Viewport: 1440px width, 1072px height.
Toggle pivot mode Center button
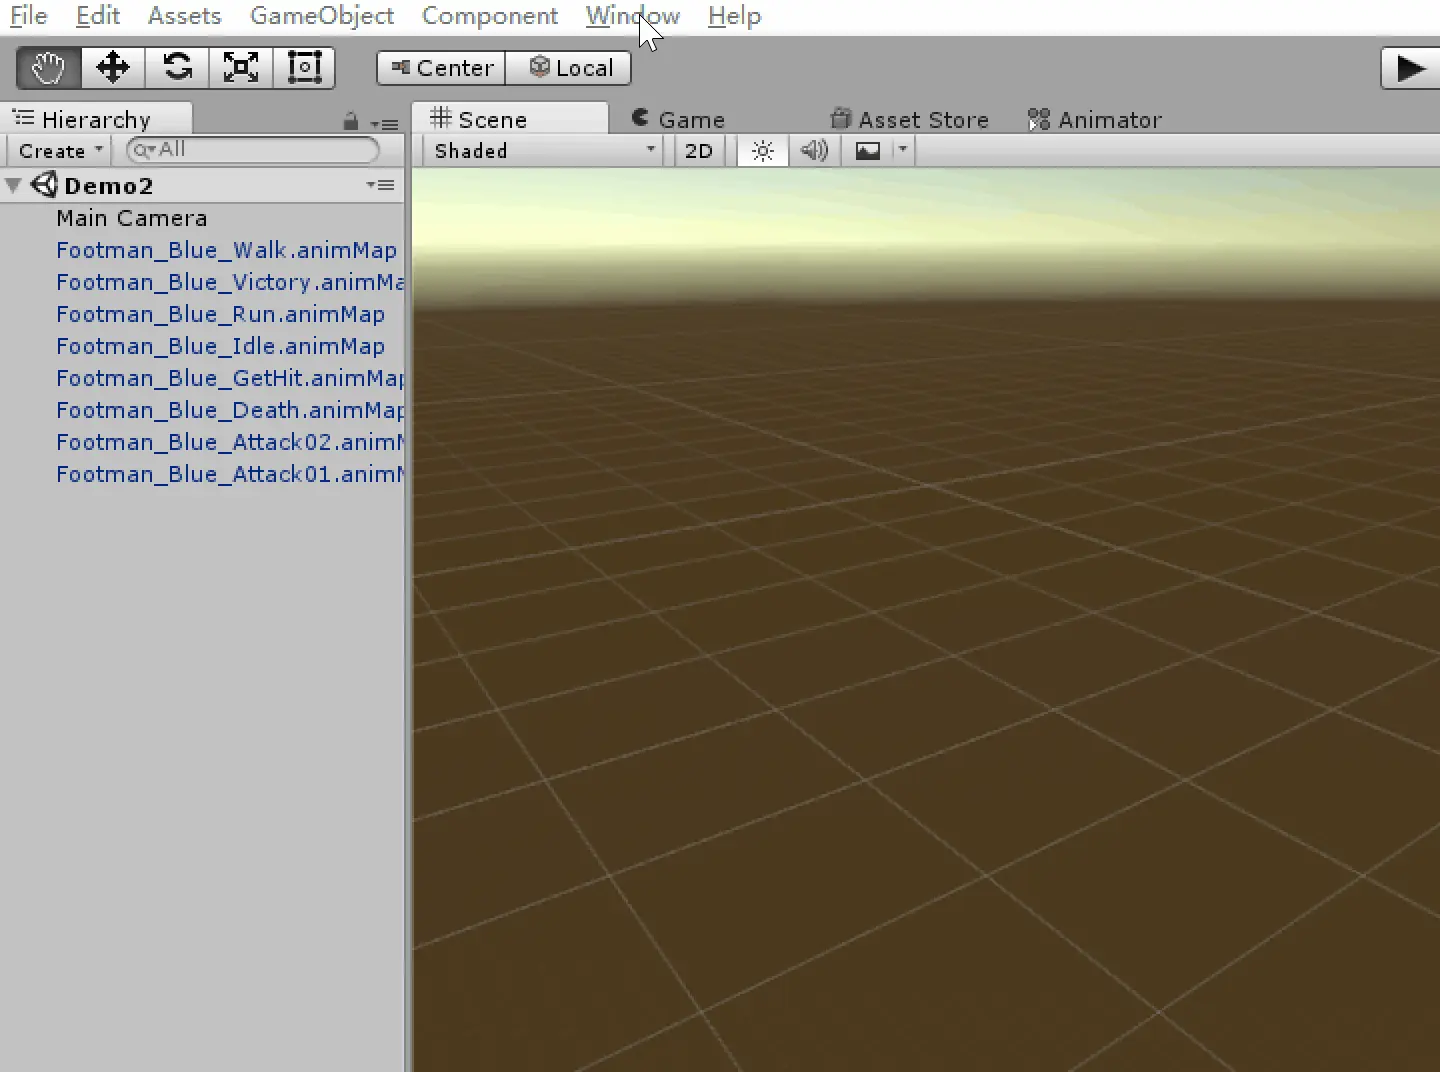pyautogui.click(x=441, y=68)
